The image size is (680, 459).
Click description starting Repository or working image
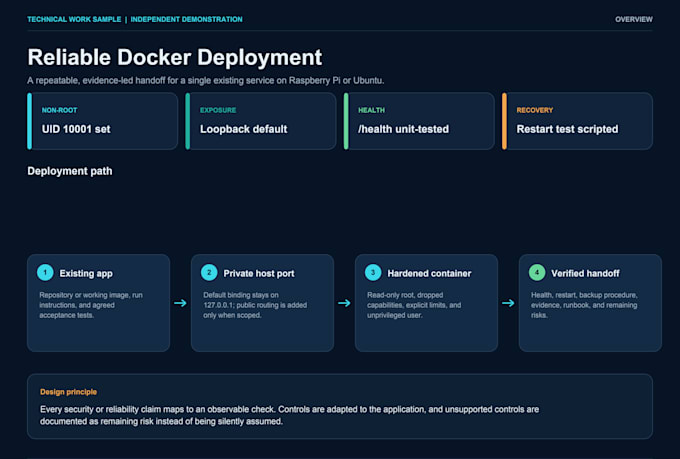tap(91, 305)
